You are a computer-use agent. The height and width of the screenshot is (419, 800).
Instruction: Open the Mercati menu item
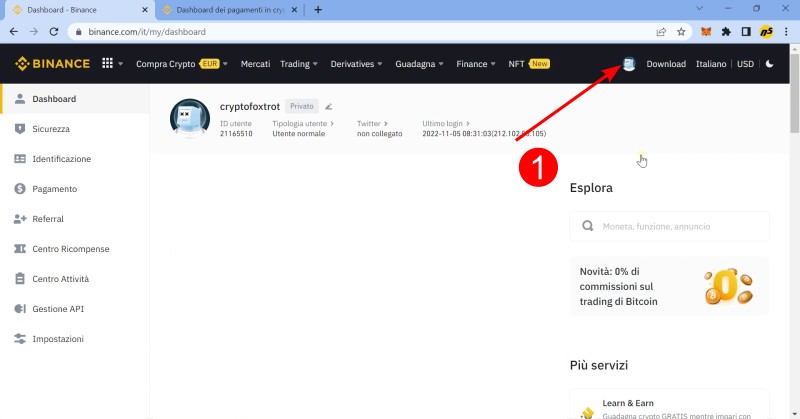click(255, 64)
